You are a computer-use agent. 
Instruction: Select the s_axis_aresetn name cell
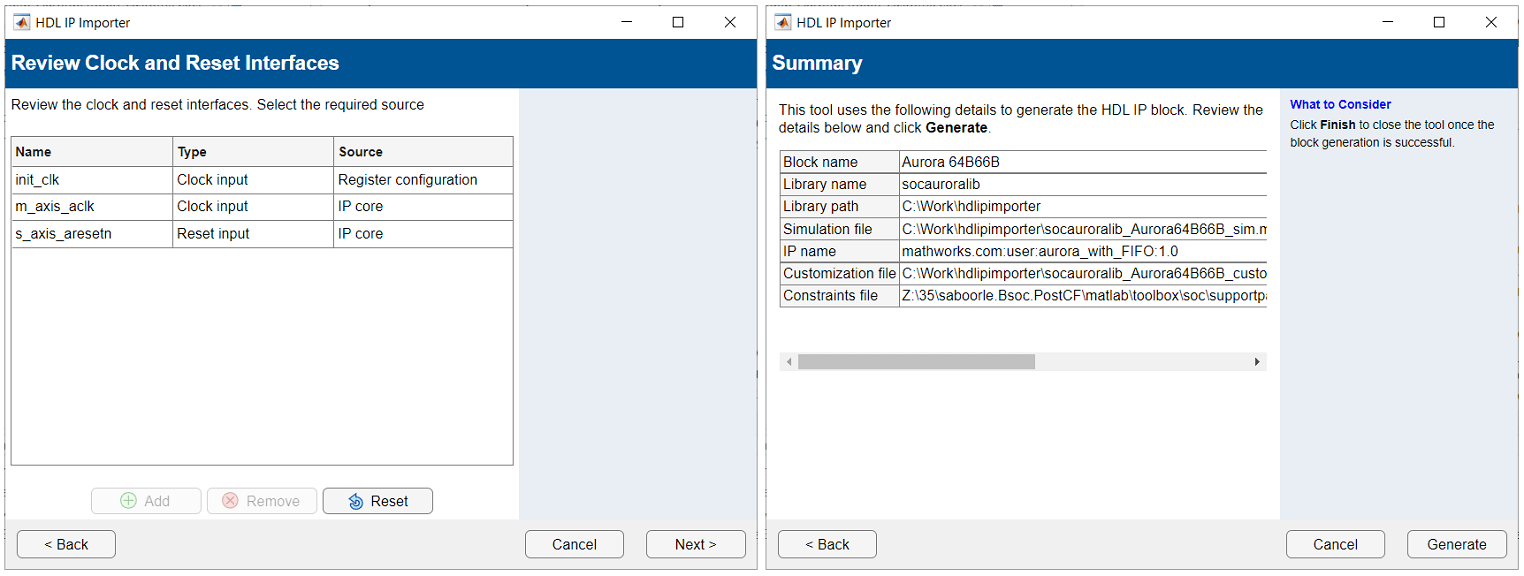pyautogui.click(x=91, y=234)
